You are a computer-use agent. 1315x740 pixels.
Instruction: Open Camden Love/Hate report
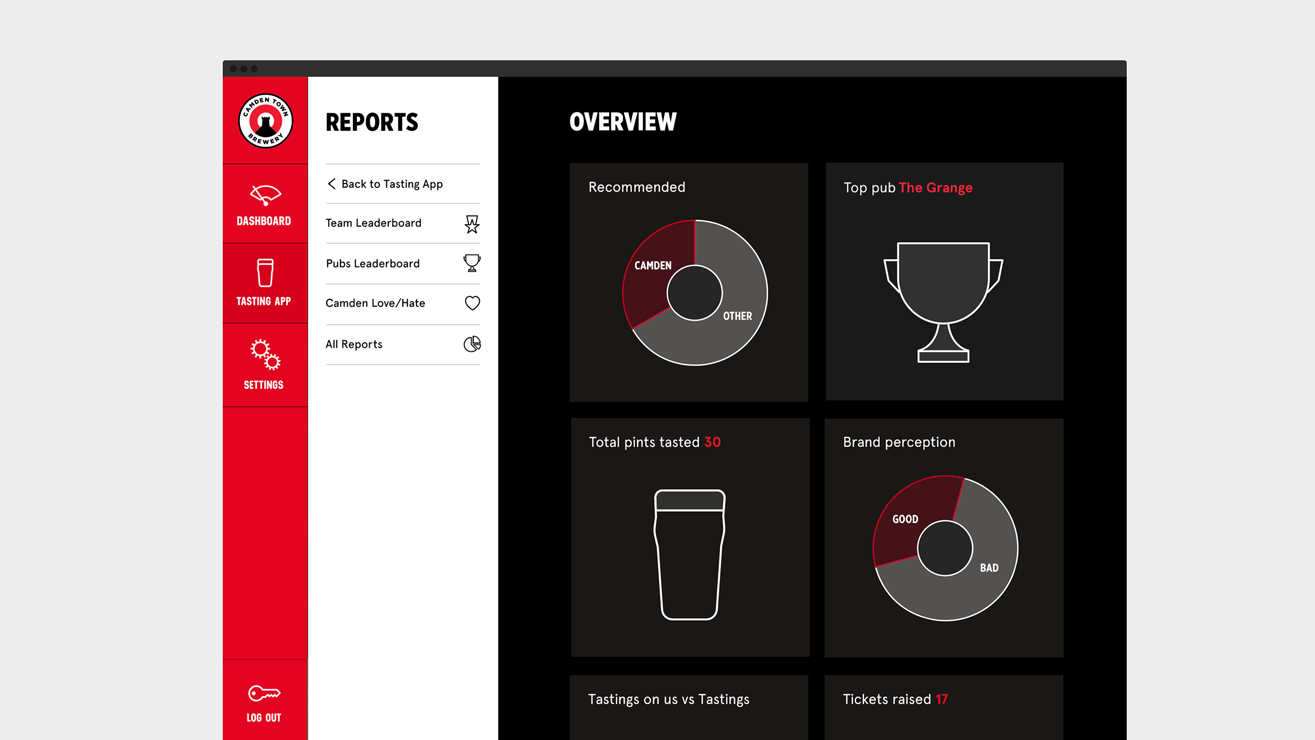[x=402, y=303]
